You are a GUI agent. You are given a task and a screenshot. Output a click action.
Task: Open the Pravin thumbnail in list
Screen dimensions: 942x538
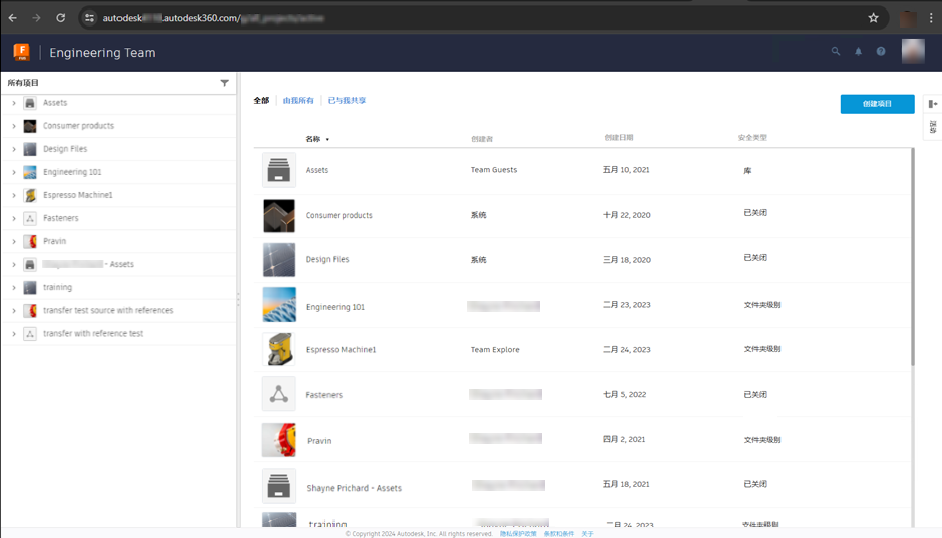[279, 440]
